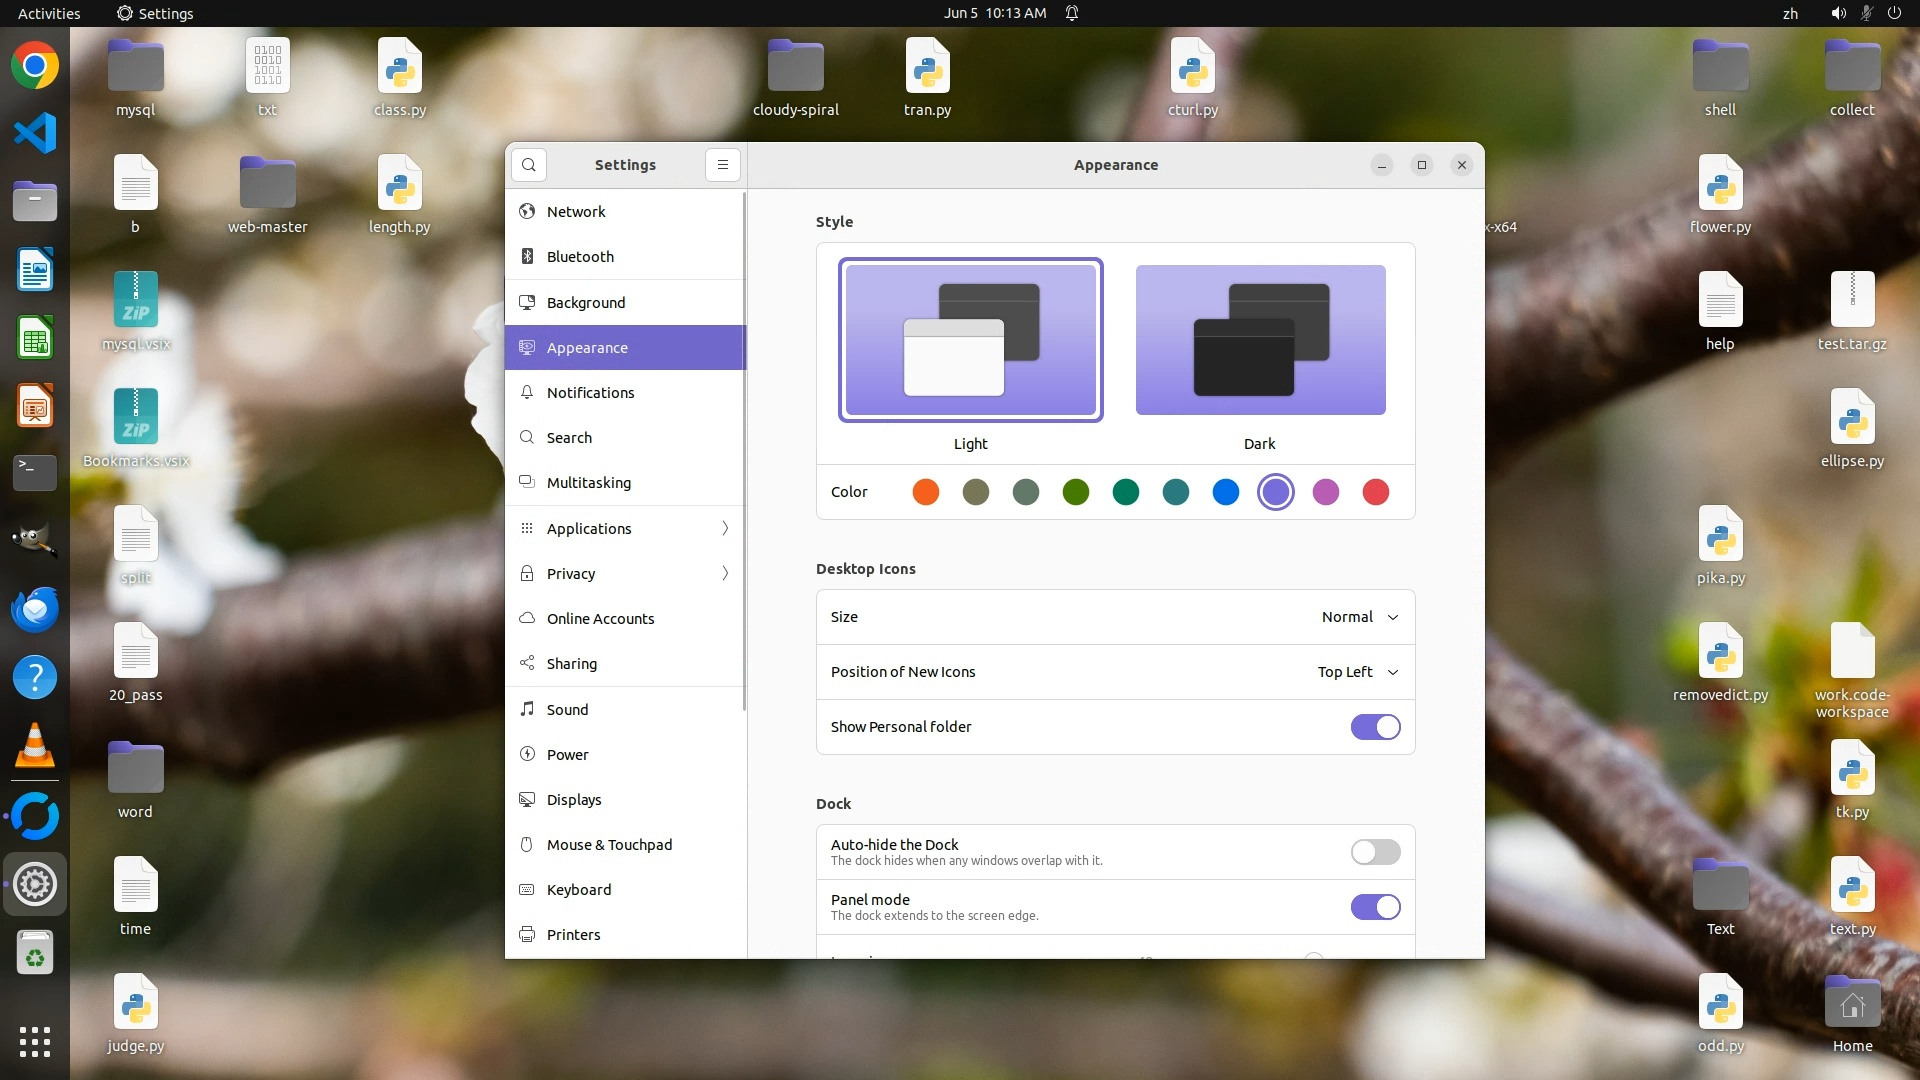Choose the orange accent color
The width and height of the screenshot is (1920, 1080).
[925, 492]
